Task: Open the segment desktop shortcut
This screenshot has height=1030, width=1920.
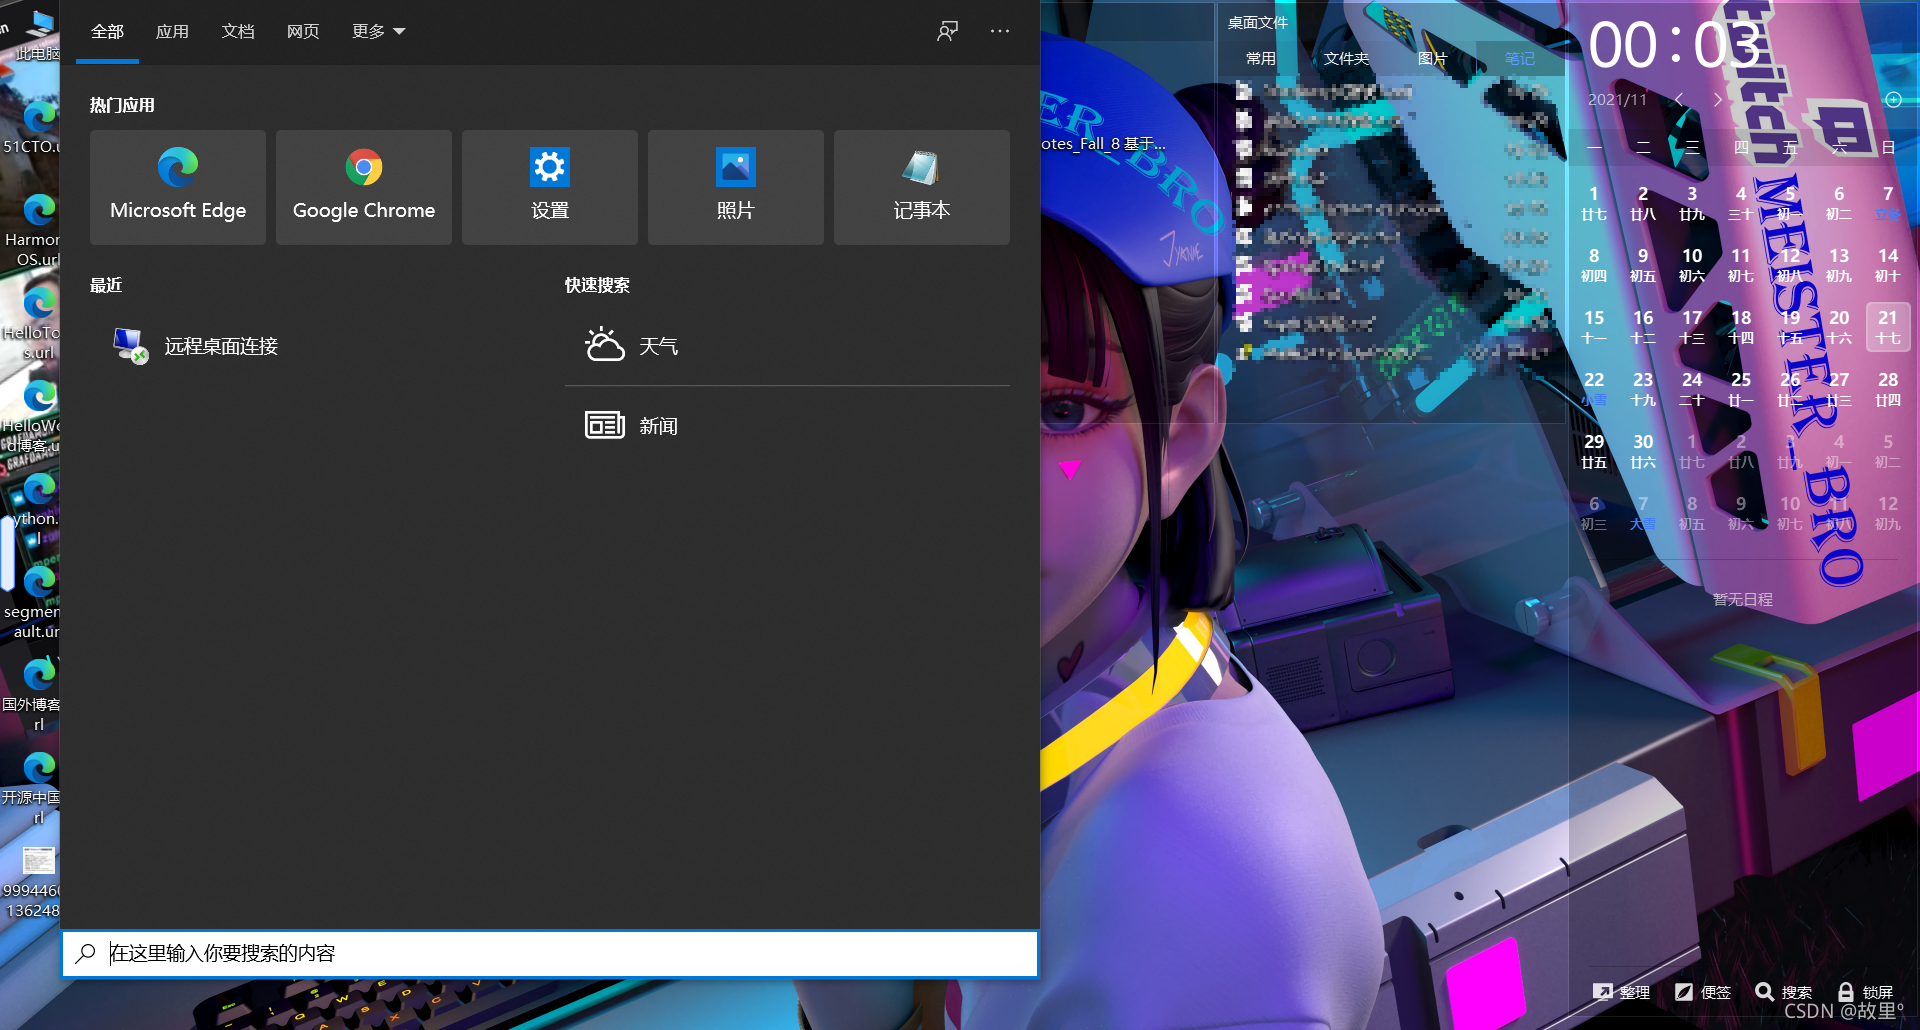Action: pyautogui.click(x=36, y=601)
